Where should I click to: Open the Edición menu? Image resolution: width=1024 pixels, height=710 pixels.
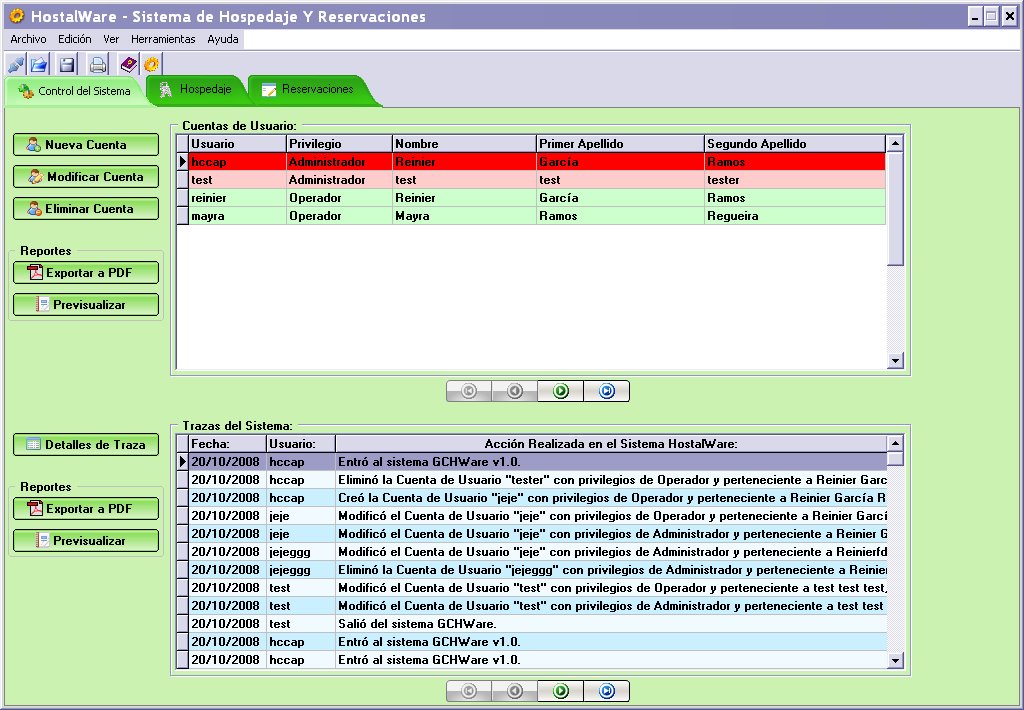tap(74, 39)
